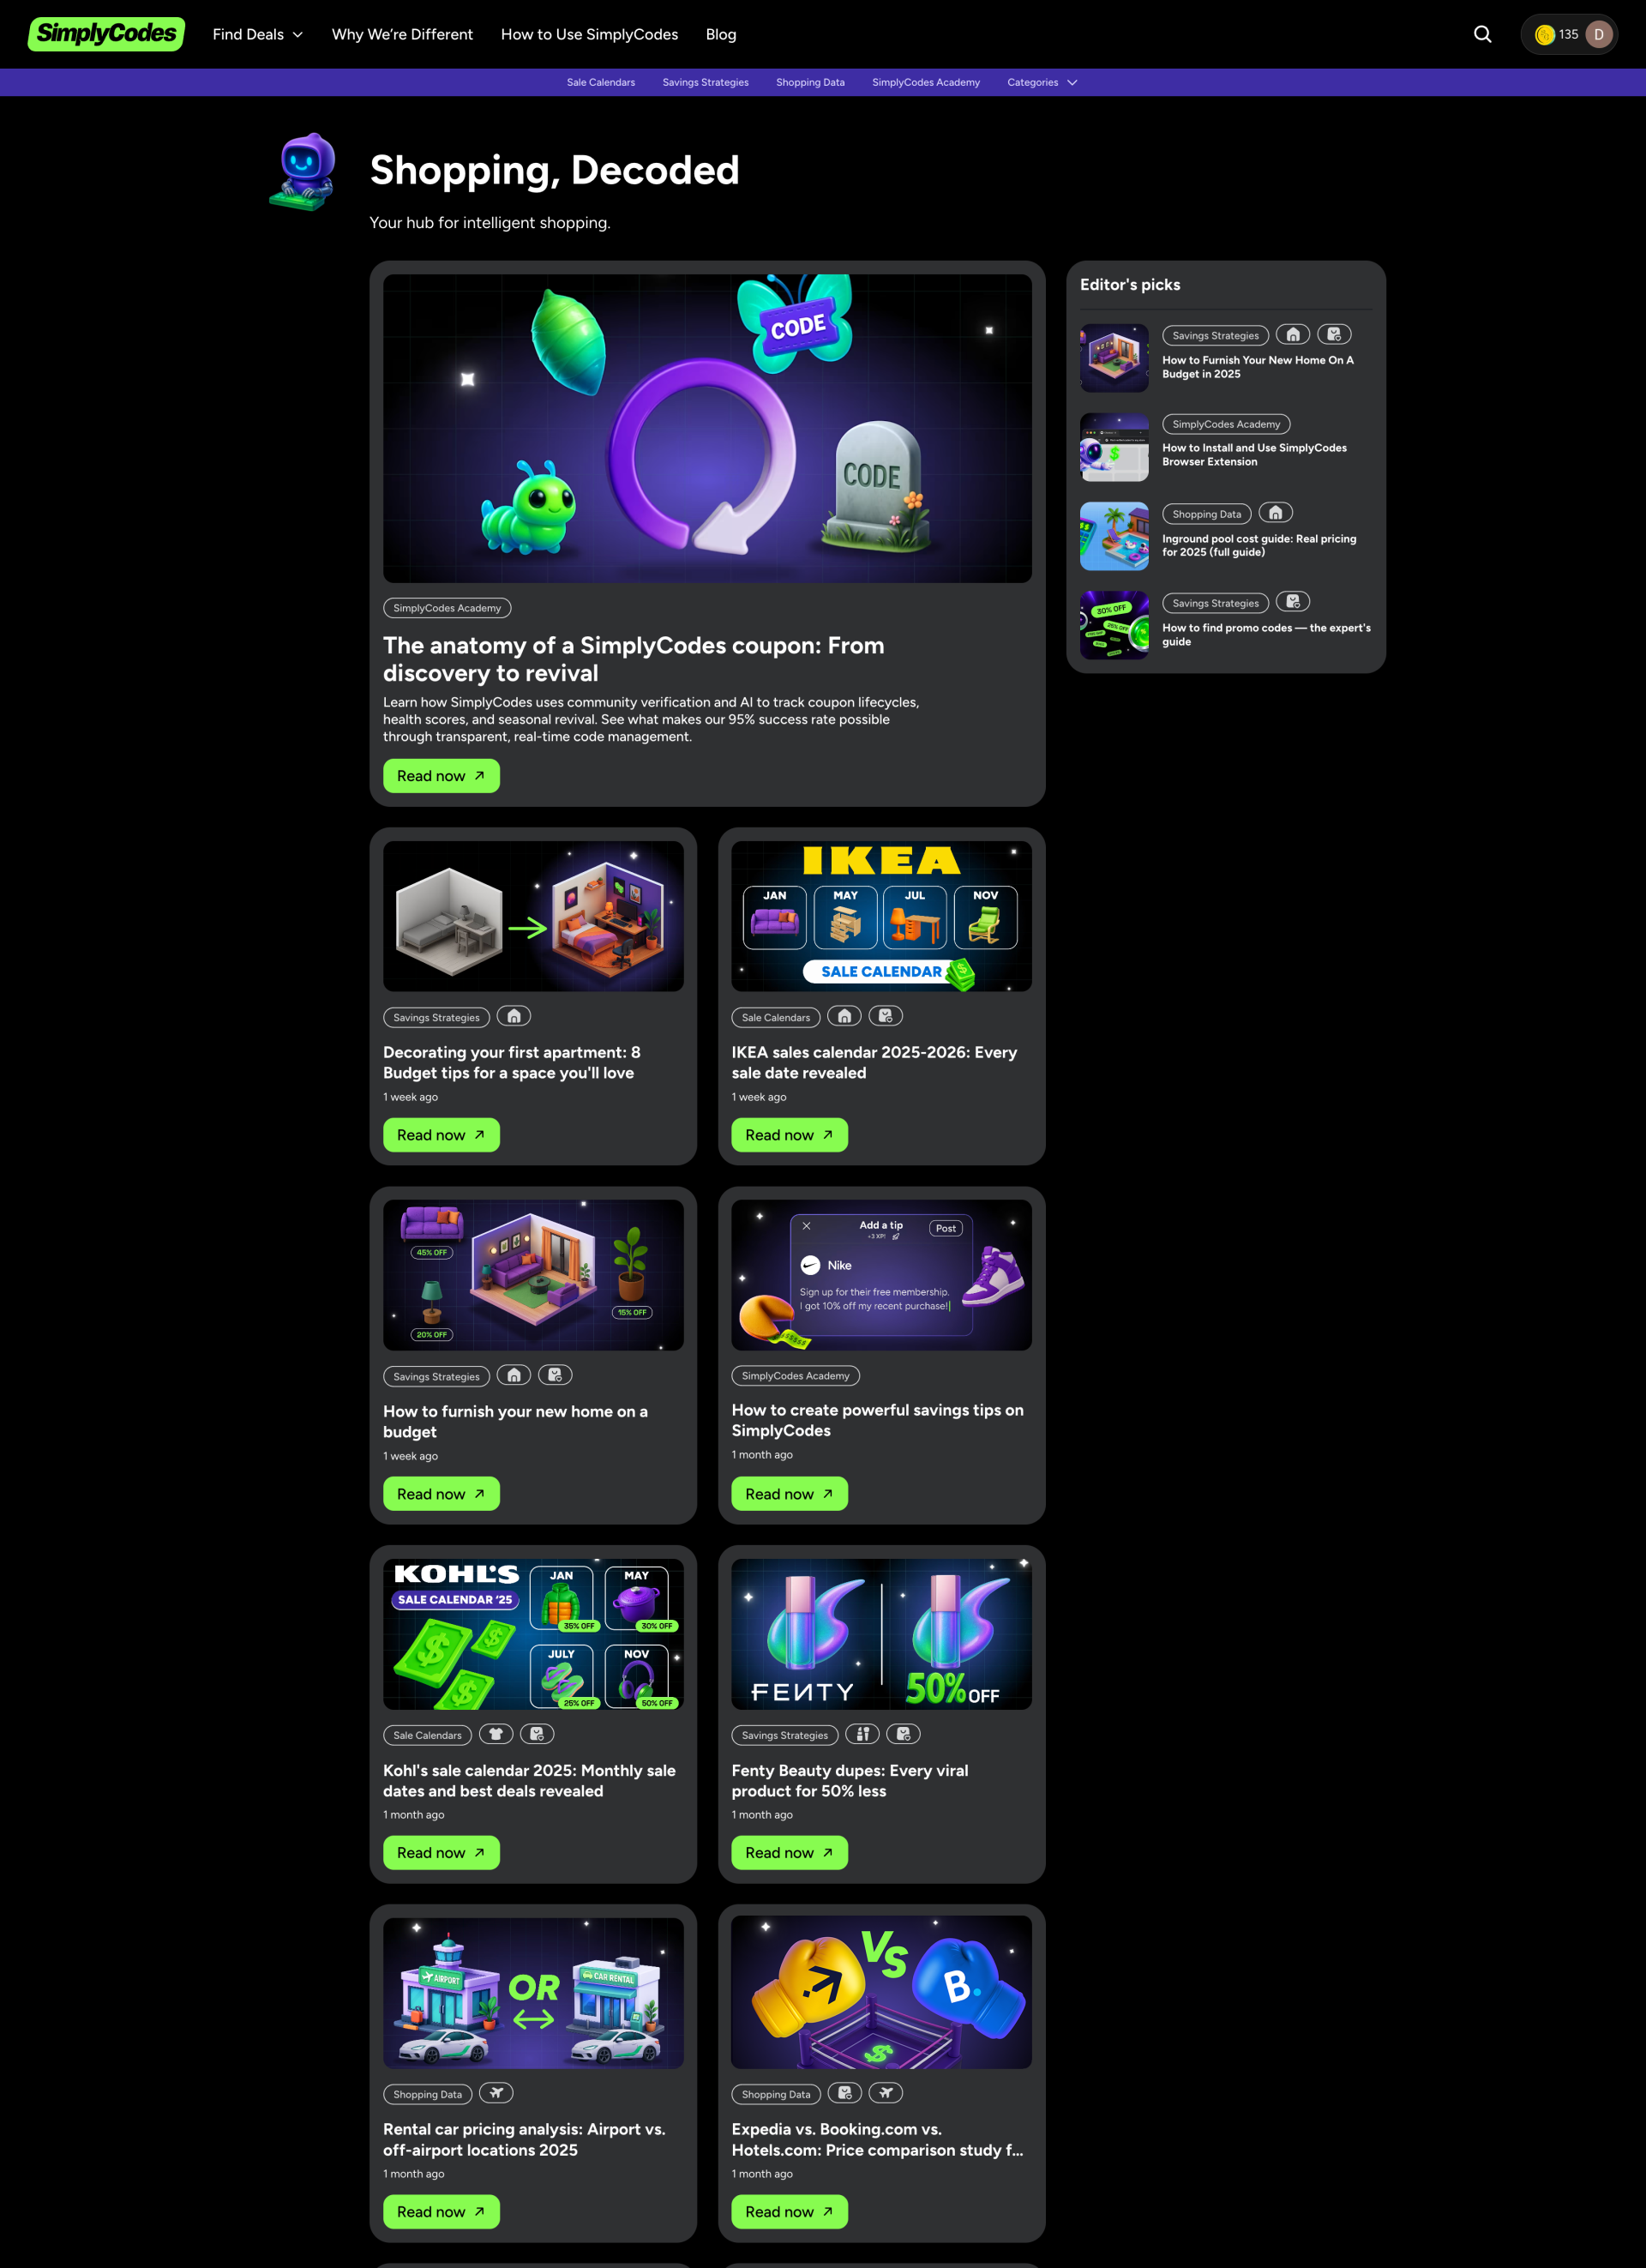Image resolution: width=1646 pixels, height=2268 pixels.
Task: Select Shopping Data in the purple sub-navigation
Action: coord(810,82)
